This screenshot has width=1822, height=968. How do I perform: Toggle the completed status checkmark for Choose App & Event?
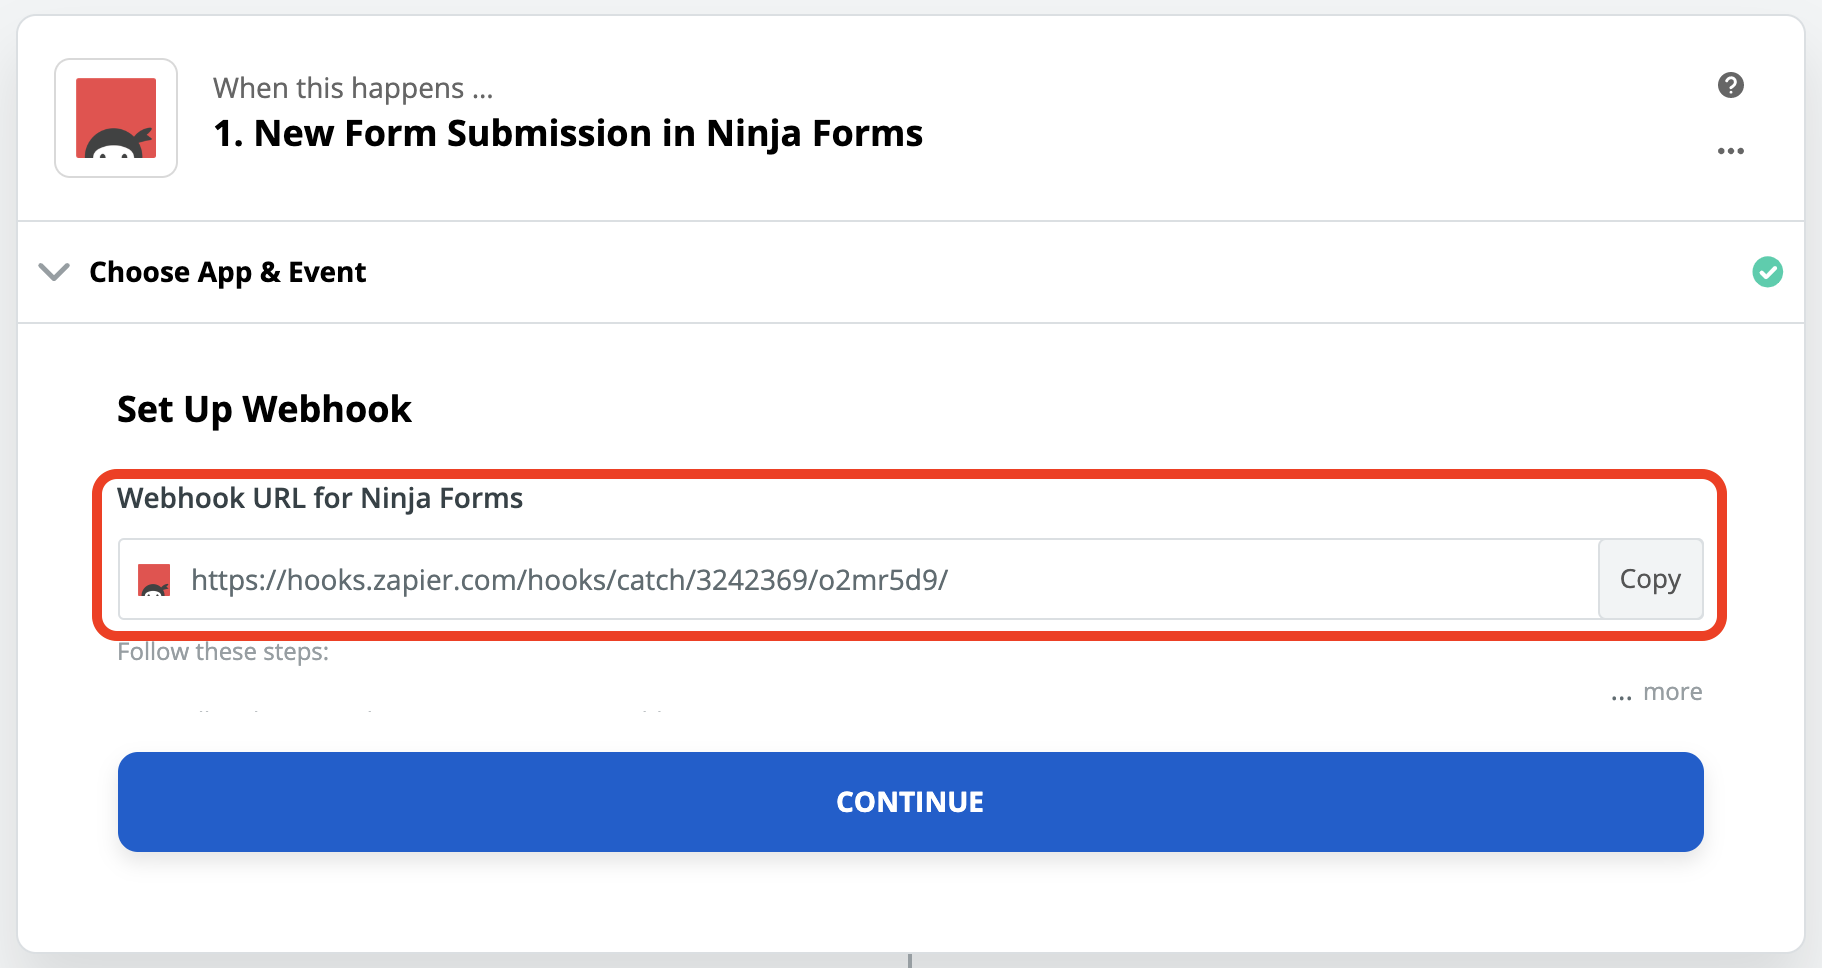click(x=1768, y=271)
